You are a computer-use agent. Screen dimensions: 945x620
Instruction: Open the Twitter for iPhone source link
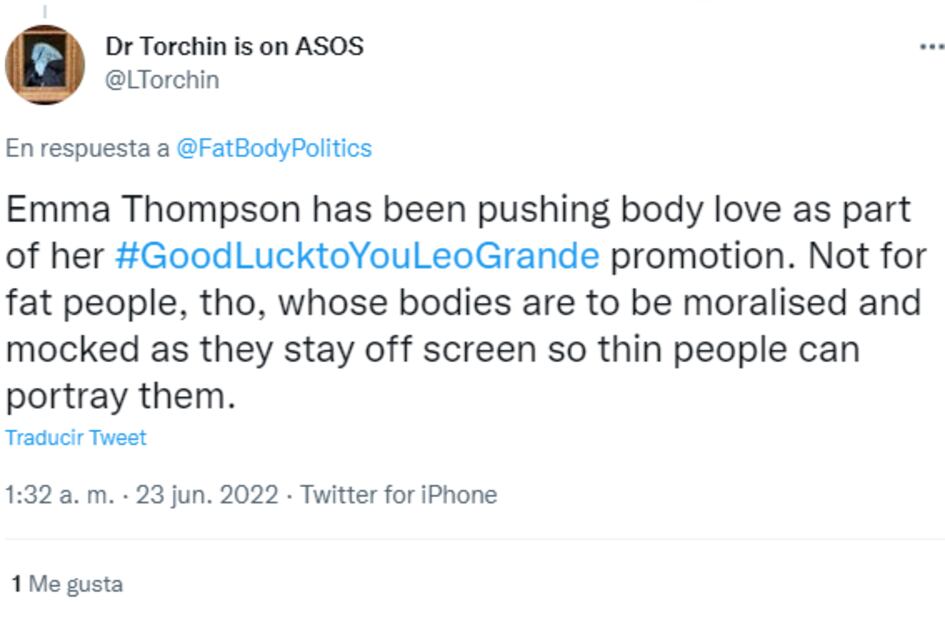click(x=398, y=495)
